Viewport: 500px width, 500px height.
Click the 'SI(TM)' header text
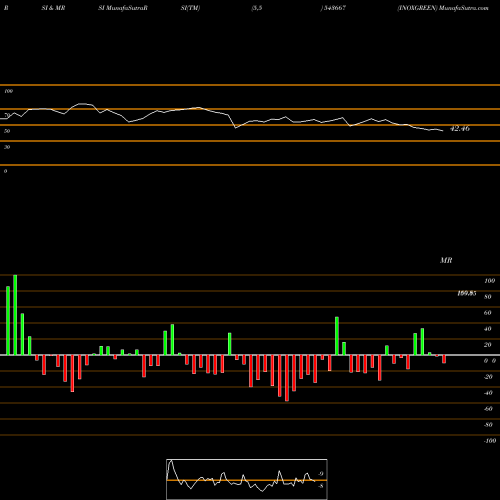[x=190, y=8]
